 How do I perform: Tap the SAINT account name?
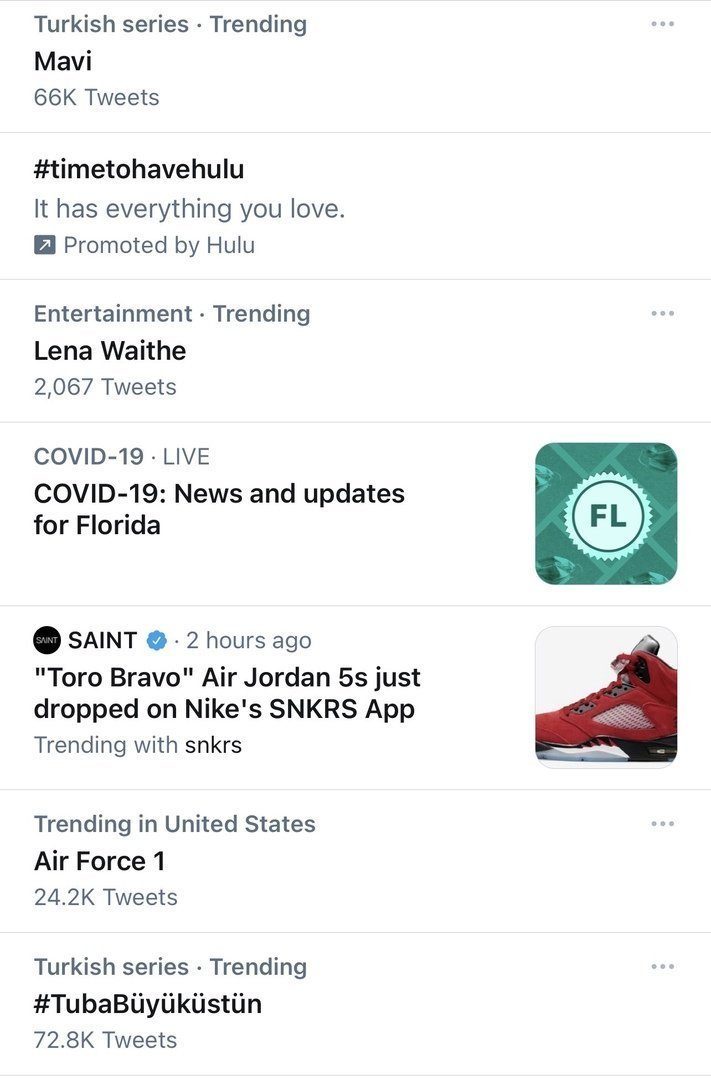coord(102,640)
